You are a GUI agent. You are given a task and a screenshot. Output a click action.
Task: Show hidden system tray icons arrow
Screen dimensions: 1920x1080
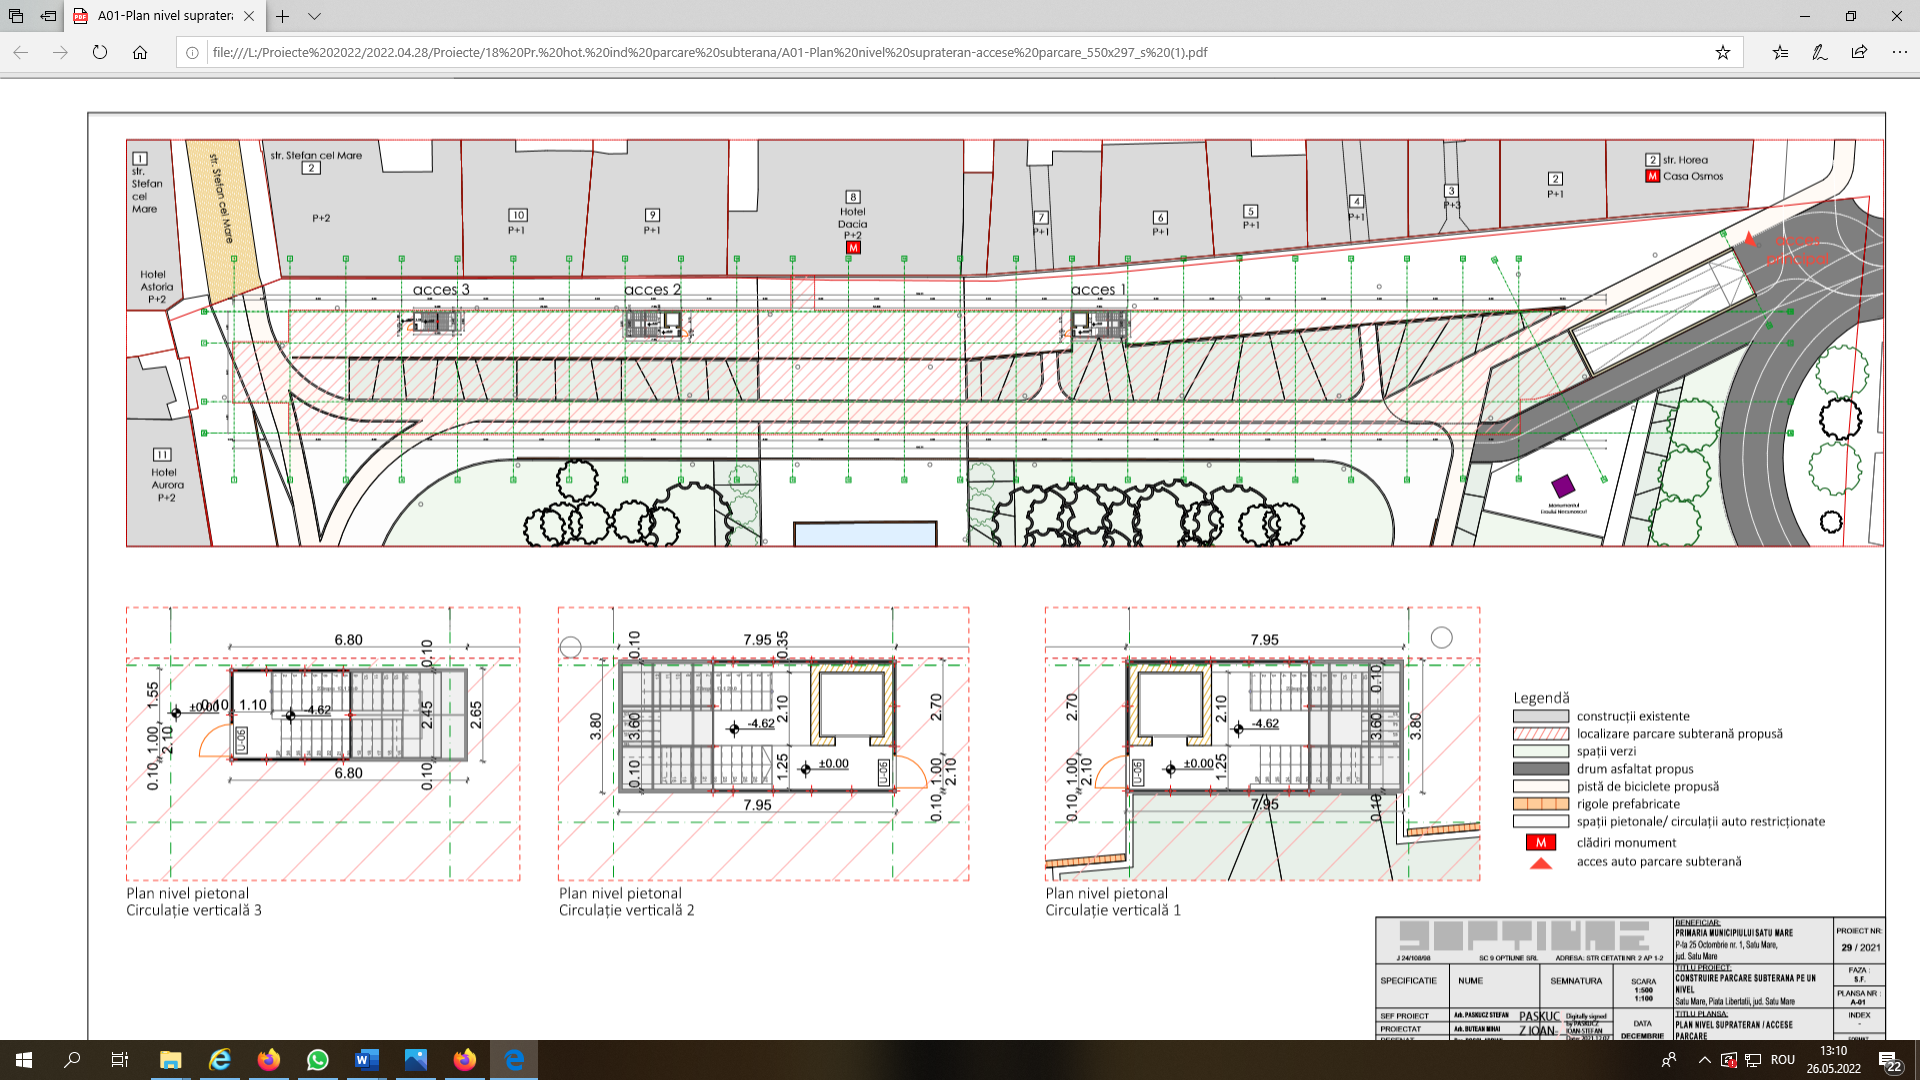click(x=1704, y=1060)
